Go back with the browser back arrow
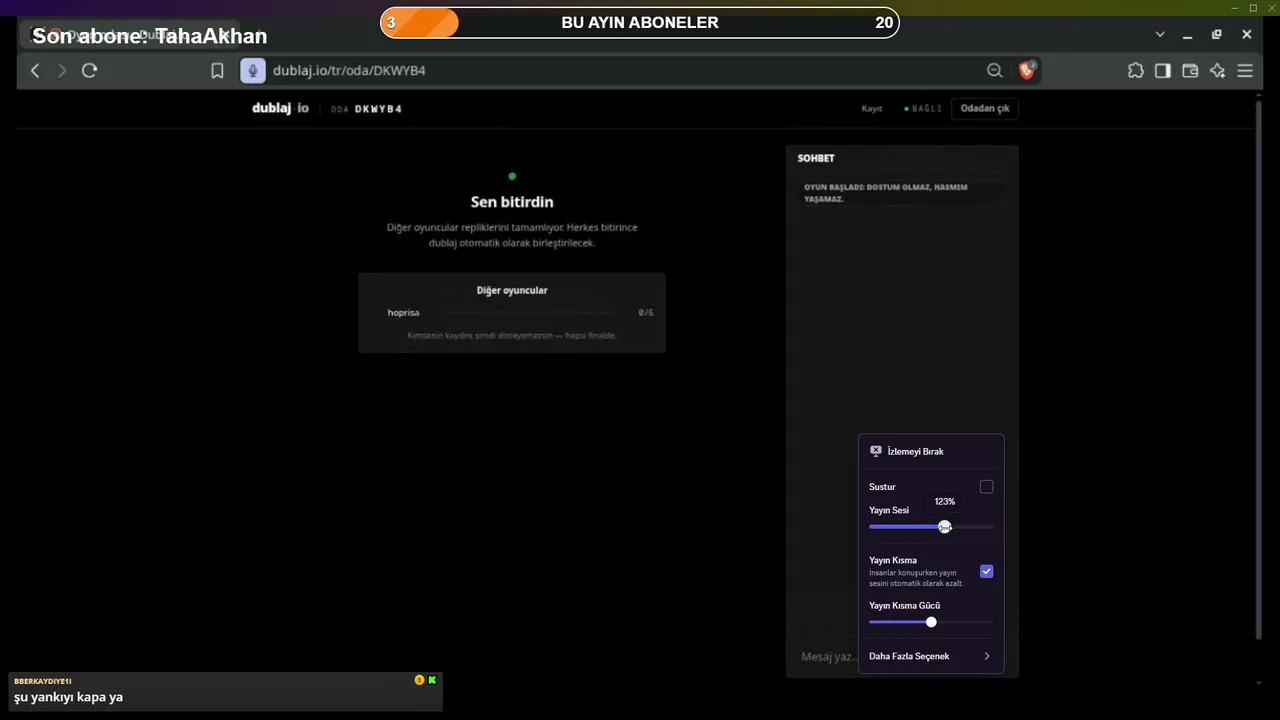The image size is (1280, 720). 35,70
